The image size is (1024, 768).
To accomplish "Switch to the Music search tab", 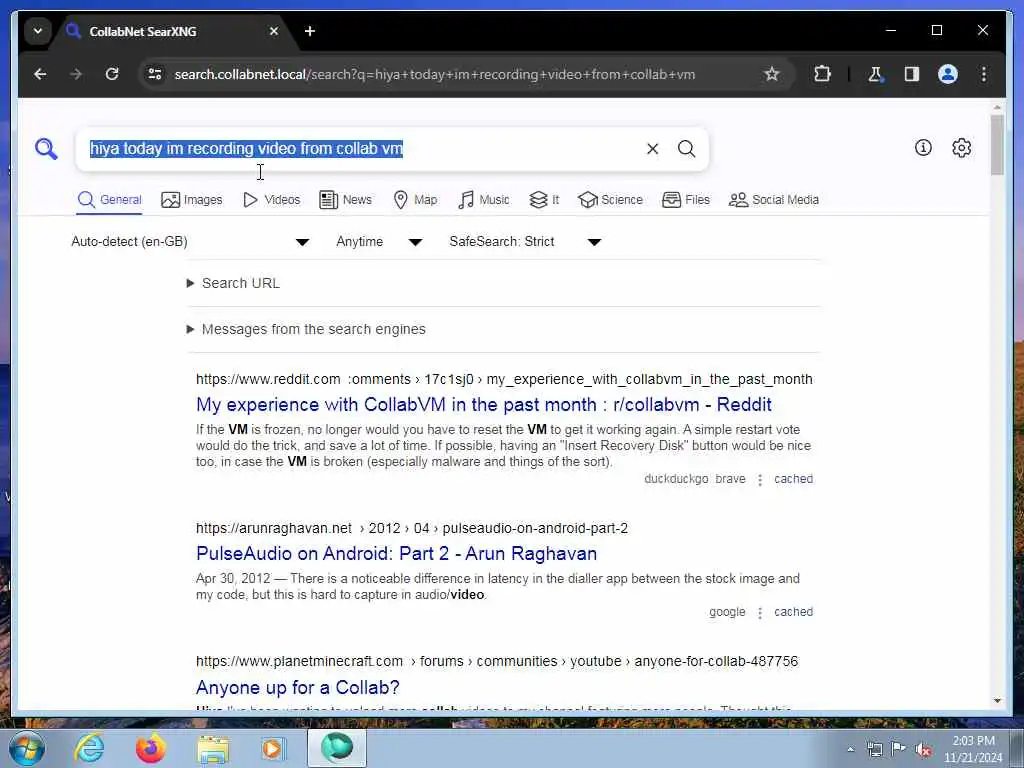I will point(483,200).
